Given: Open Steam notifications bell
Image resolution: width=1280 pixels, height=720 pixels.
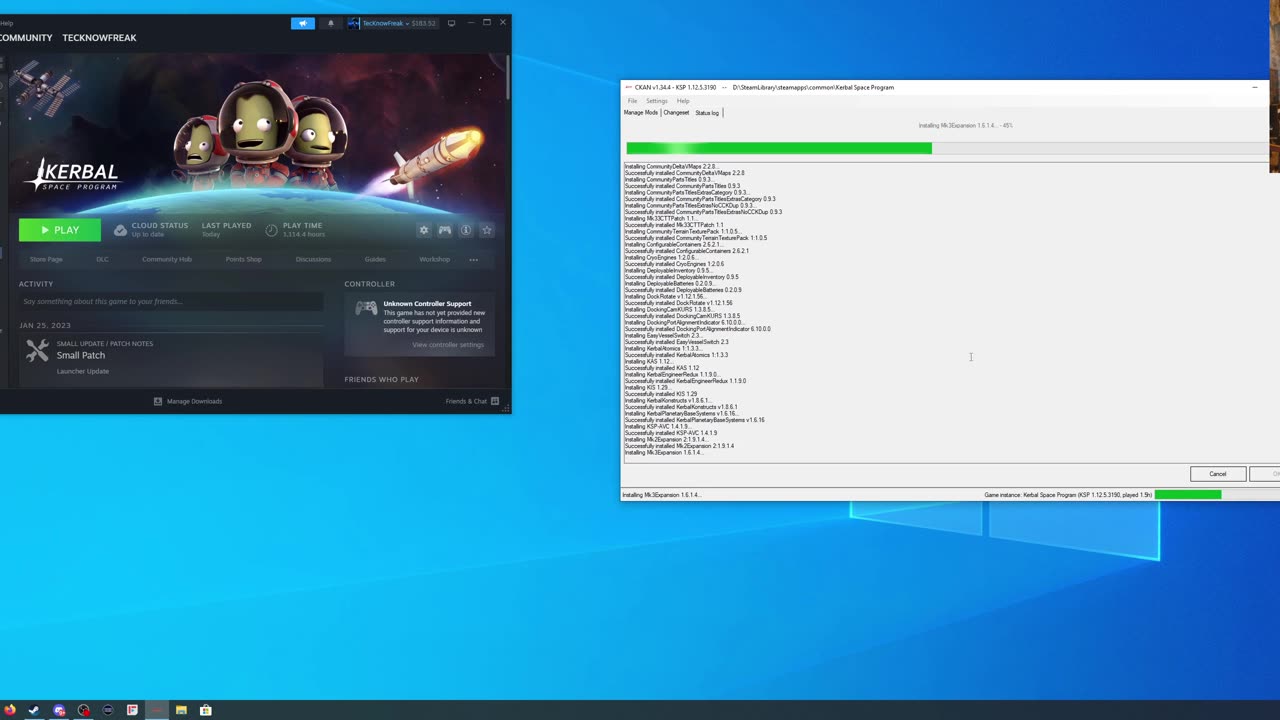Looking at the screenshot, I should click(331, 23).
